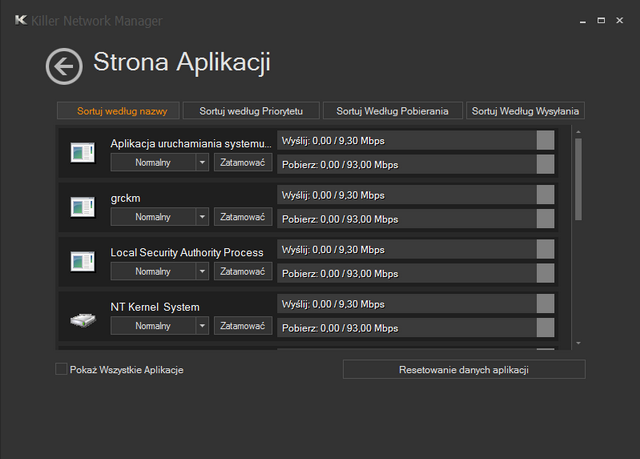640x459 pixels.
Task: Minimize the Killer Network Manager window
Action: click(x=583, y=20)
